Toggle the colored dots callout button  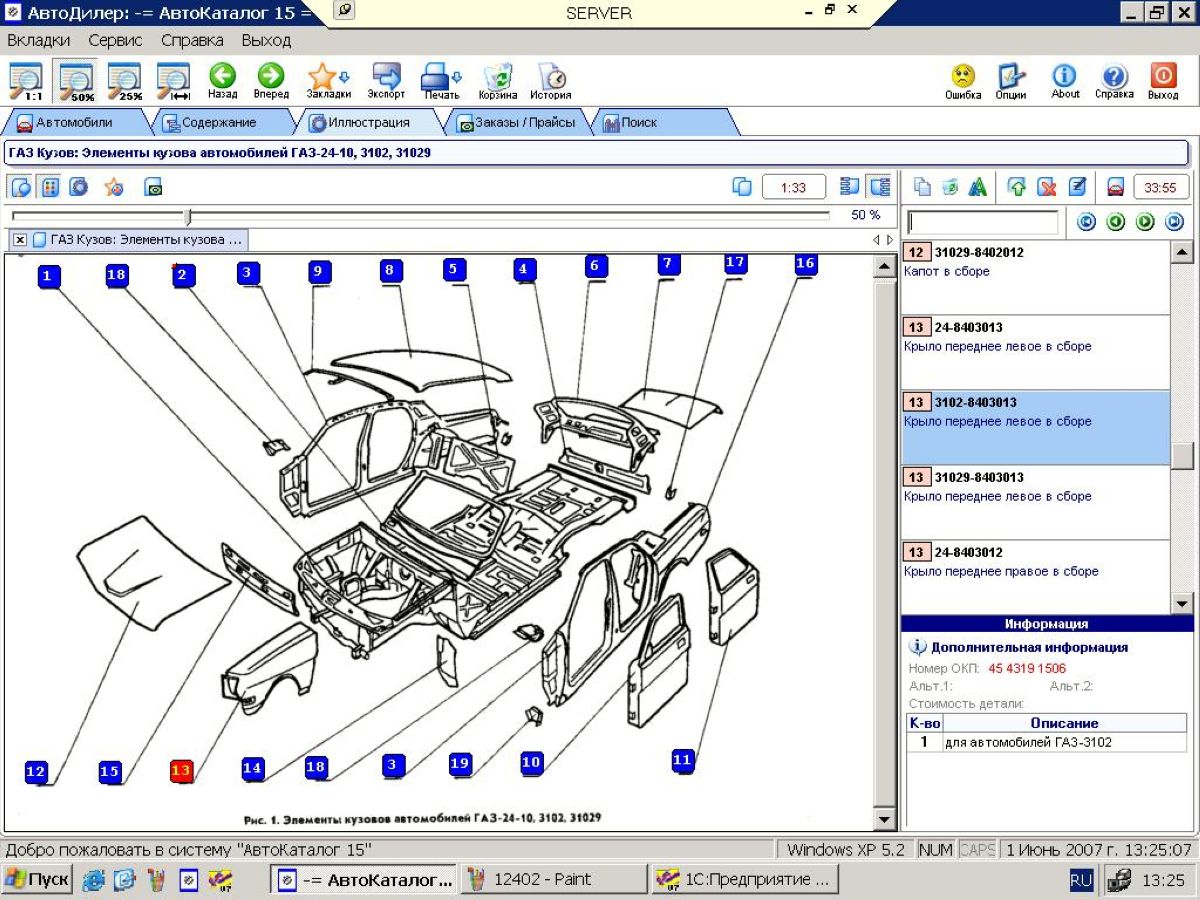(x=50, y=187)
